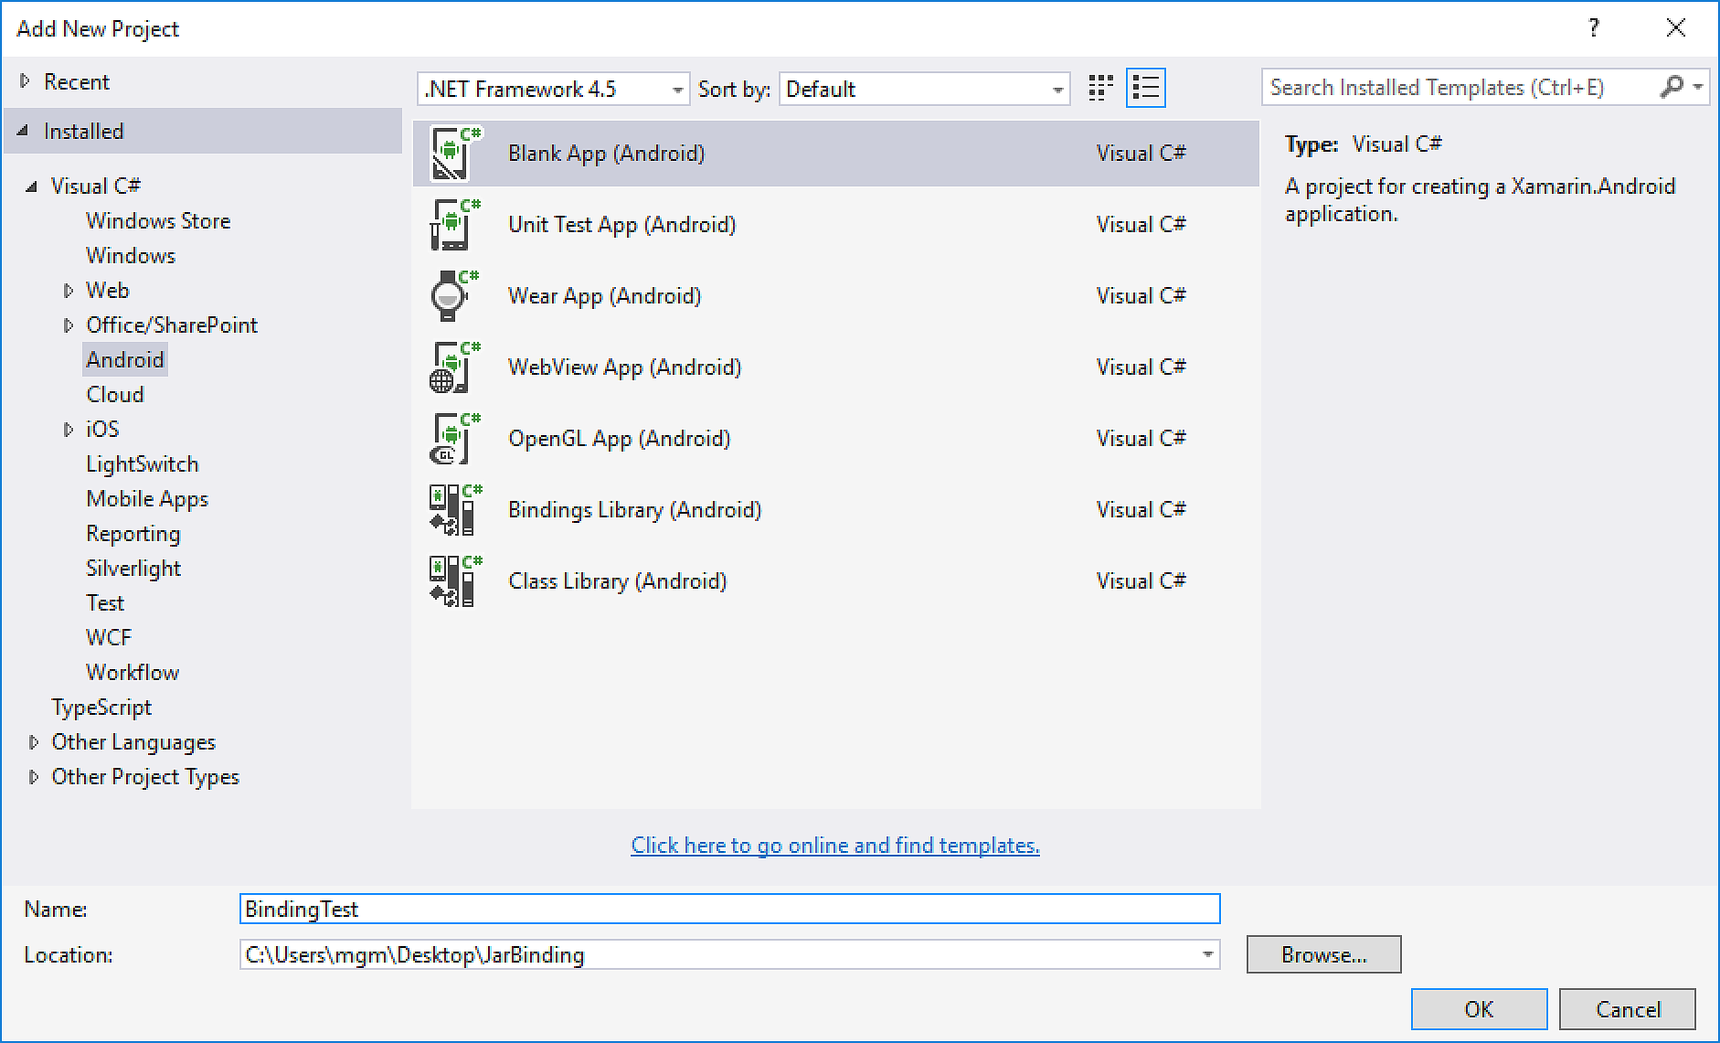Click the Wear App (Android) watch icon
Image resolution: width=1720 pixels, height=1043 pixels.
455,296
